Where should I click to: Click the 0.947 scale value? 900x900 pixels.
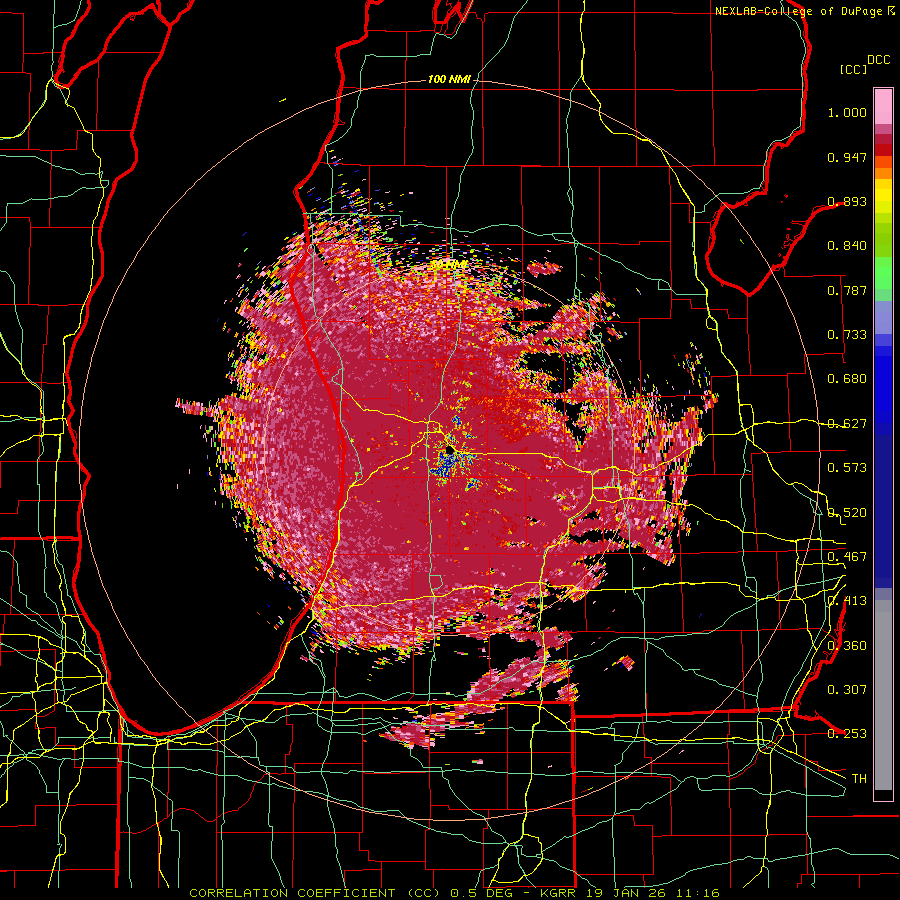pyautogui.click(x=847, y=157)
